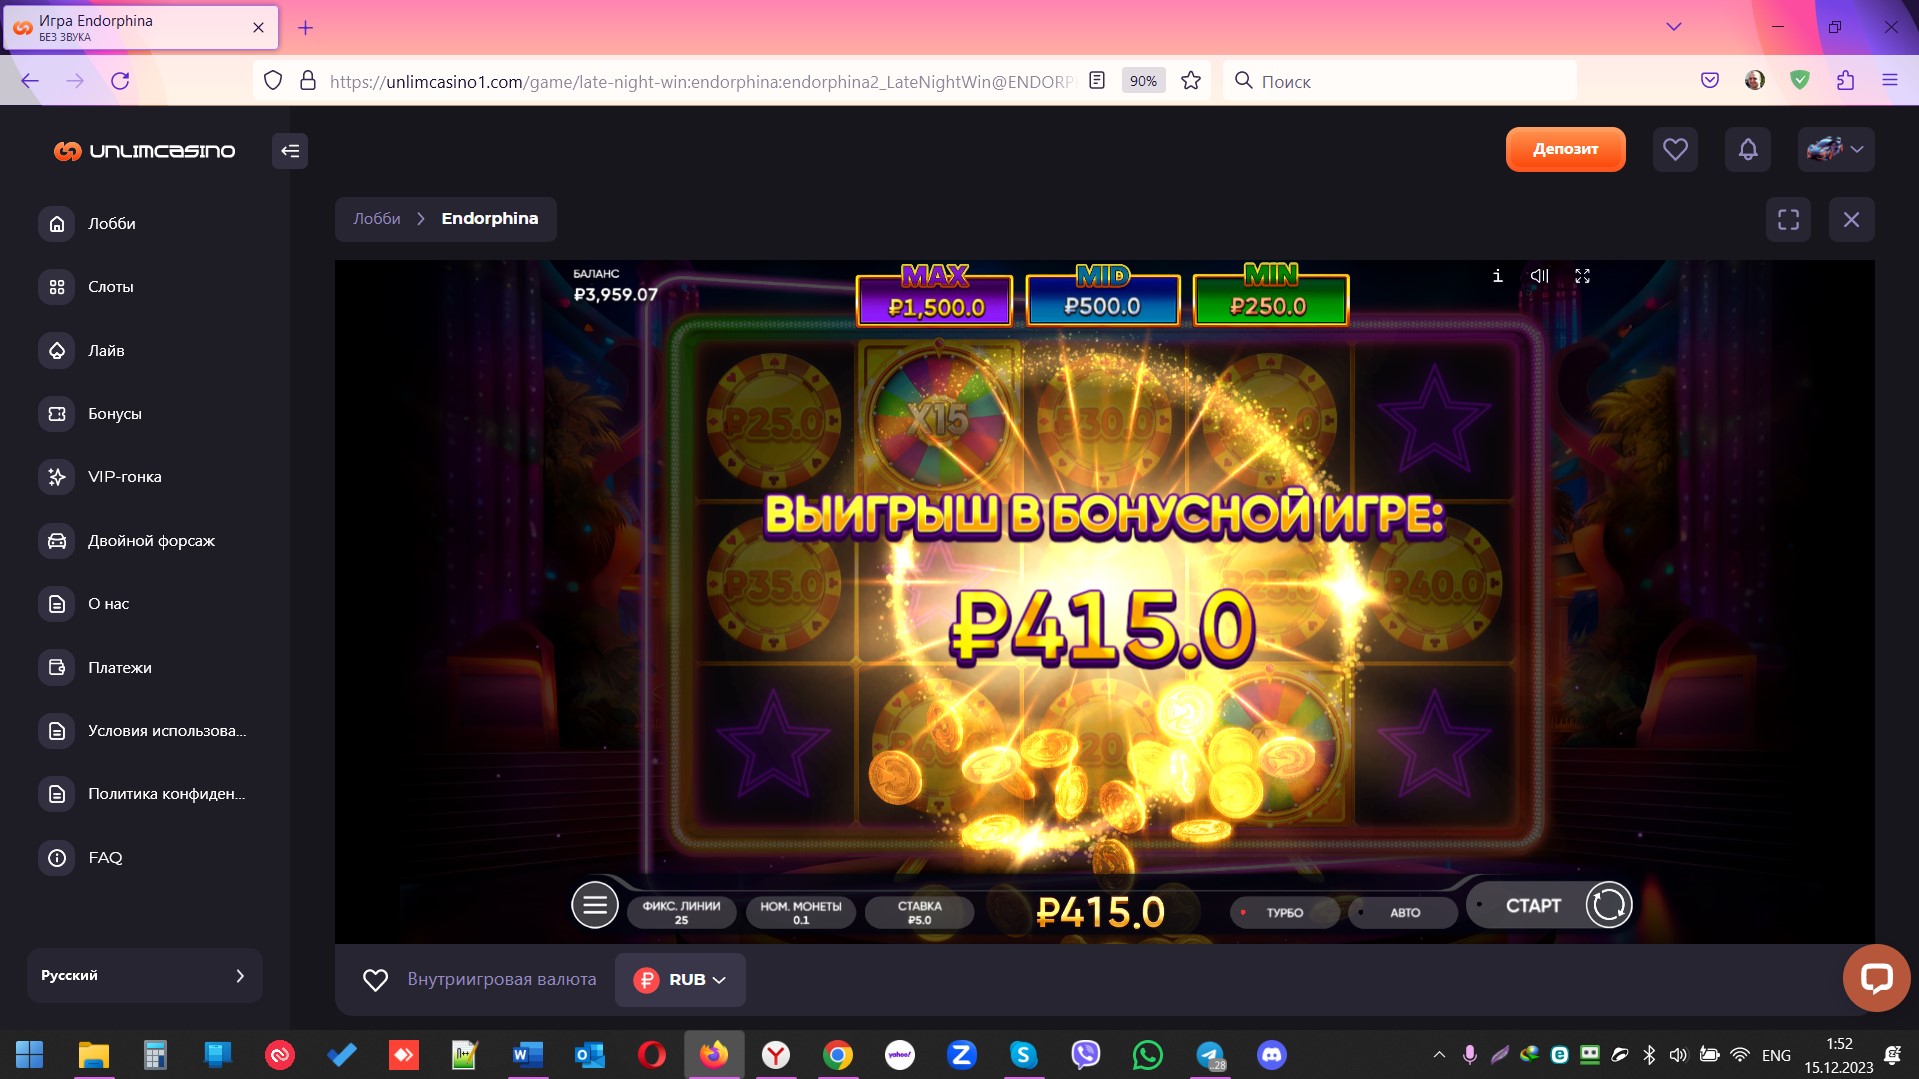Open Telegram from the taskbar
Viewport: 1919px width, 1079px height.
click(x=1210, y=1055)
